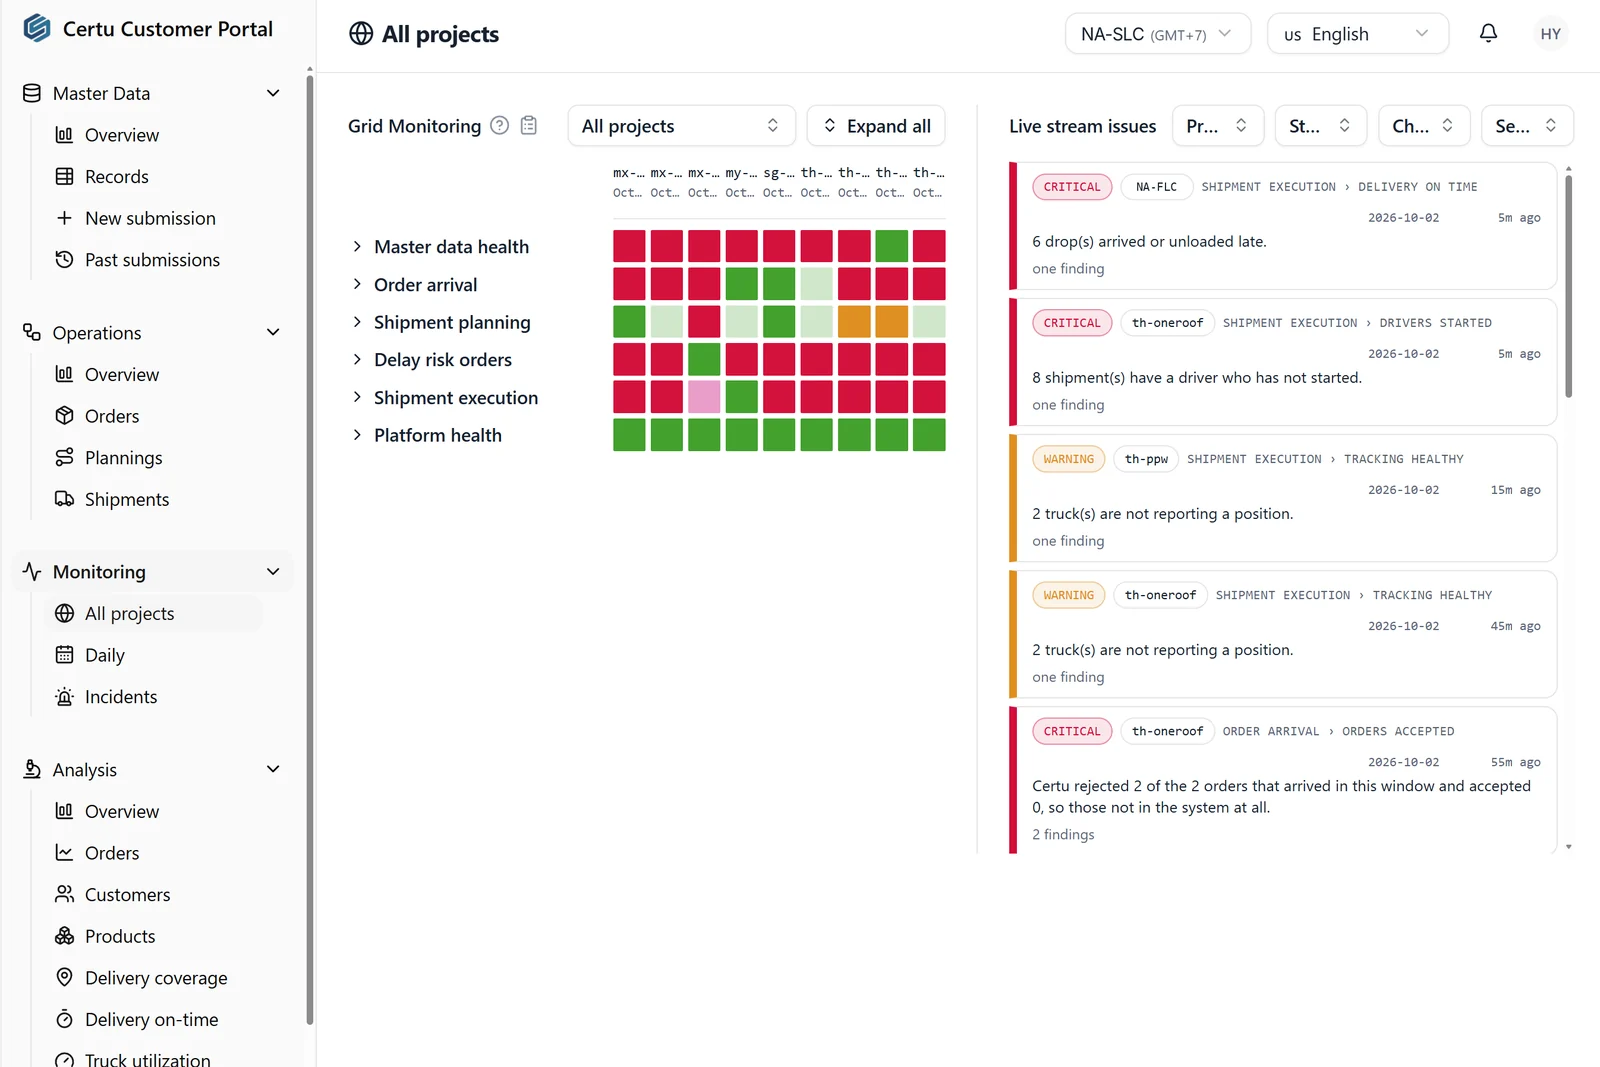Open the NA-FLC delivery on time issue
Screen dimensions: 1600x1067
coord(1283,226)
